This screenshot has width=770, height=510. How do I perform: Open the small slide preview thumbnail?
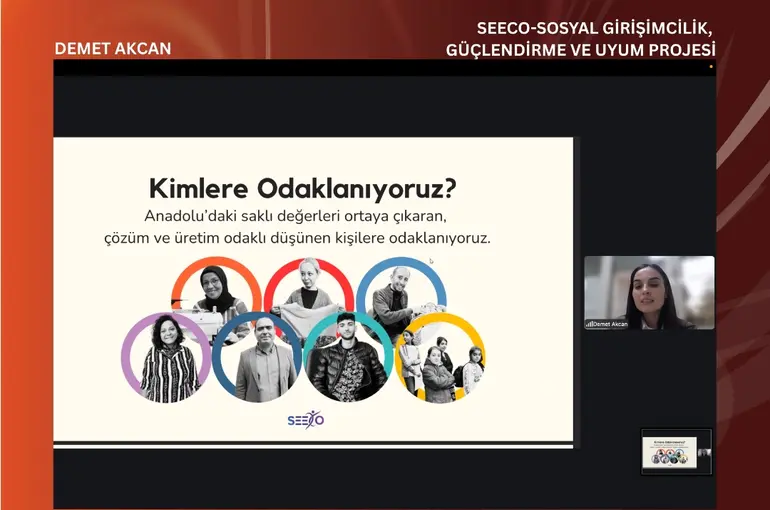click(676, 452)
